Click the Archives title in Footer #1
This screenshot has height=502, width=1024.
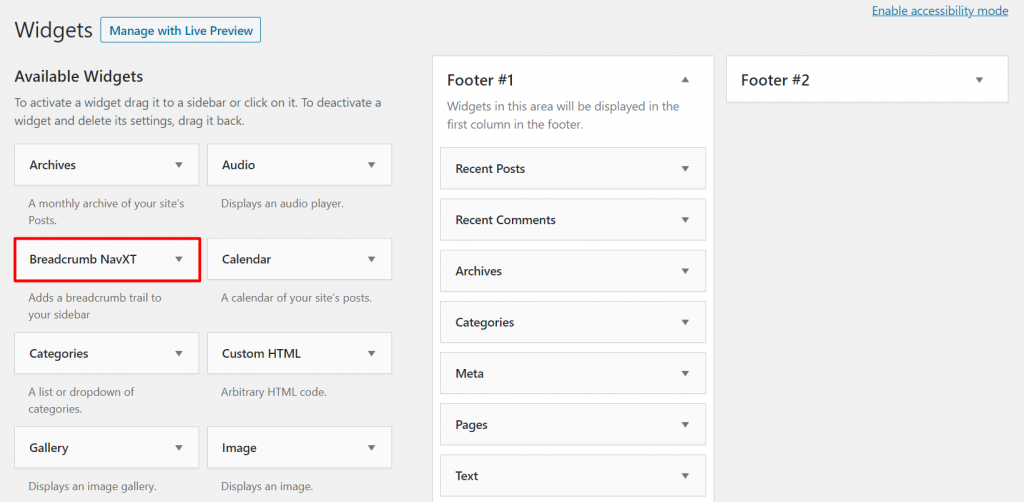tap(478, 271)
